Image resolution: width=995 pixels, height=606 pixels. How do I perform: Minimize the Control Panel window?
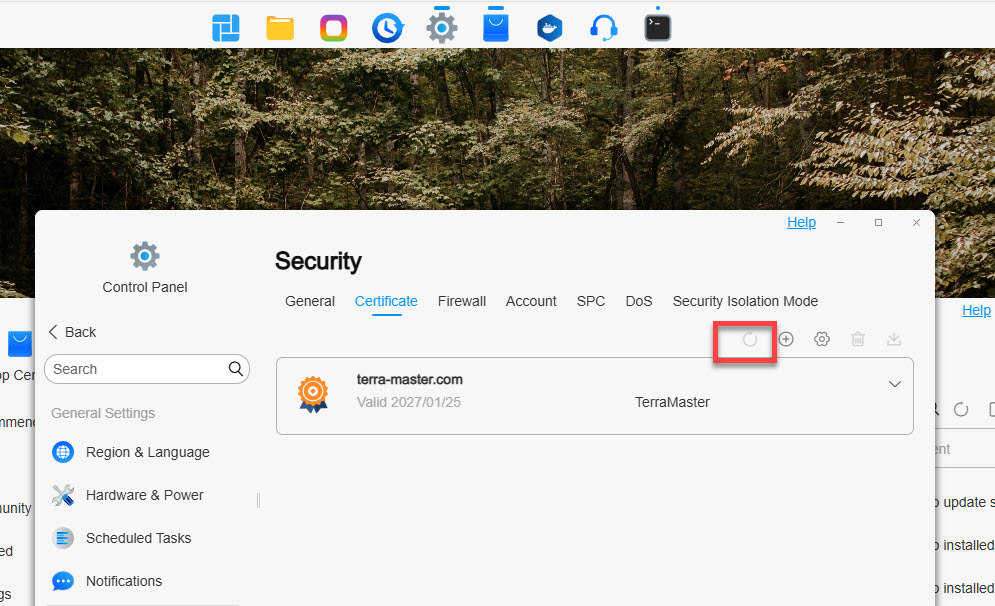[x=840, y=223]
